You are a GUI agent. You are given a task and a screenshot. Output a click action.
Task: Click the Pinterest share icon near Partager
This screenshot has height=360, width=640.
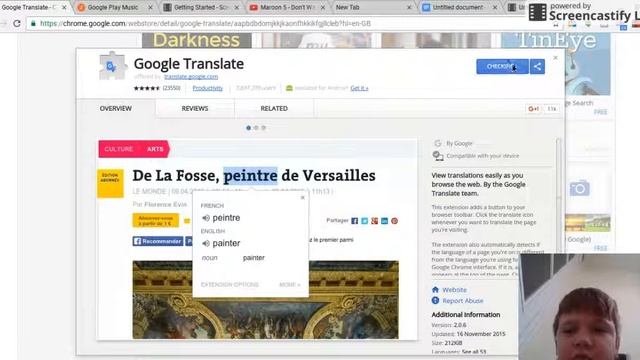[394, 221]
